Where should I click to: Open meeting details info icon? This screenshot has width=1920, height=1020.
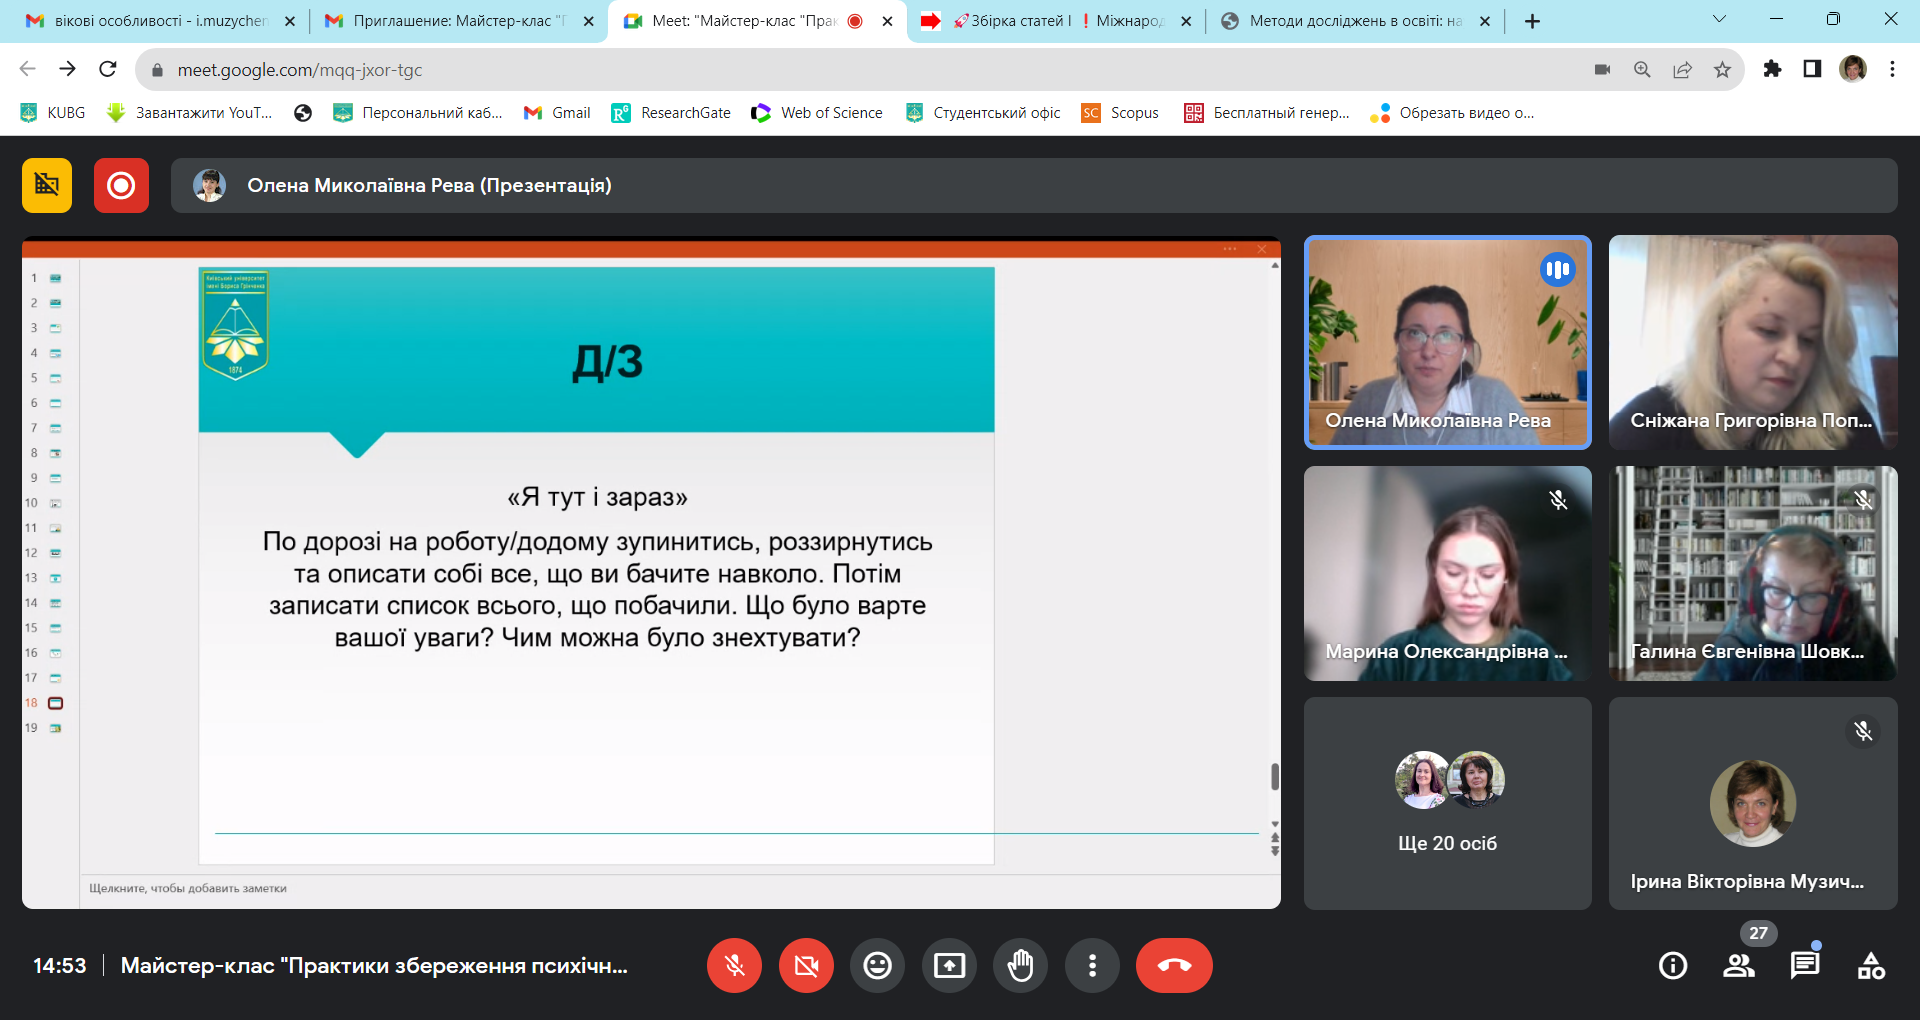(x=1673, y=966)
